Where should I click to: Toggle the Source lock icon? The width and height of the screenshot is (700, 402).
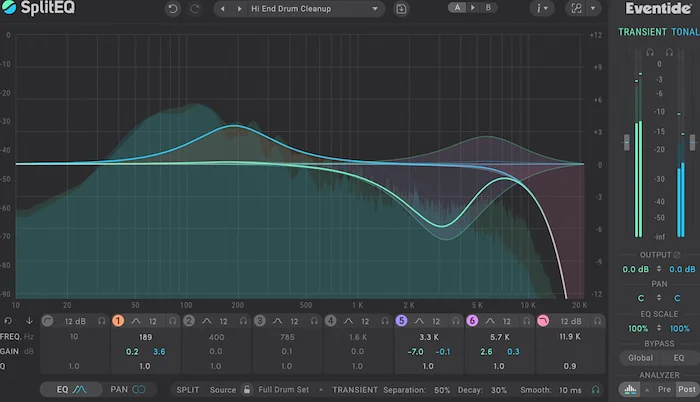[246, 389]
